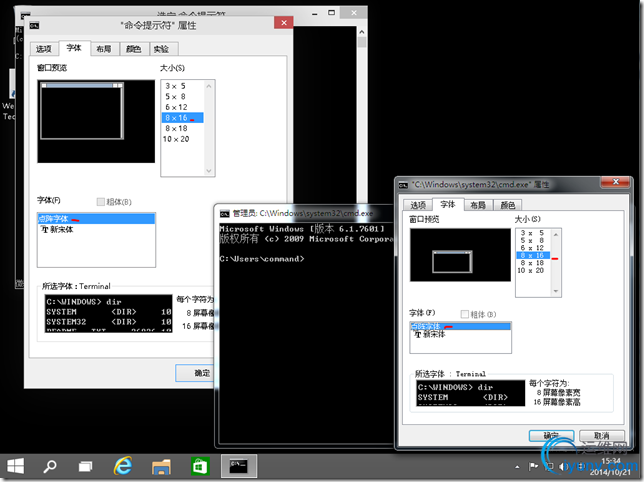Toggle bold checkbox in left dialog
The image size is (644, 482).
pos(101,202)
